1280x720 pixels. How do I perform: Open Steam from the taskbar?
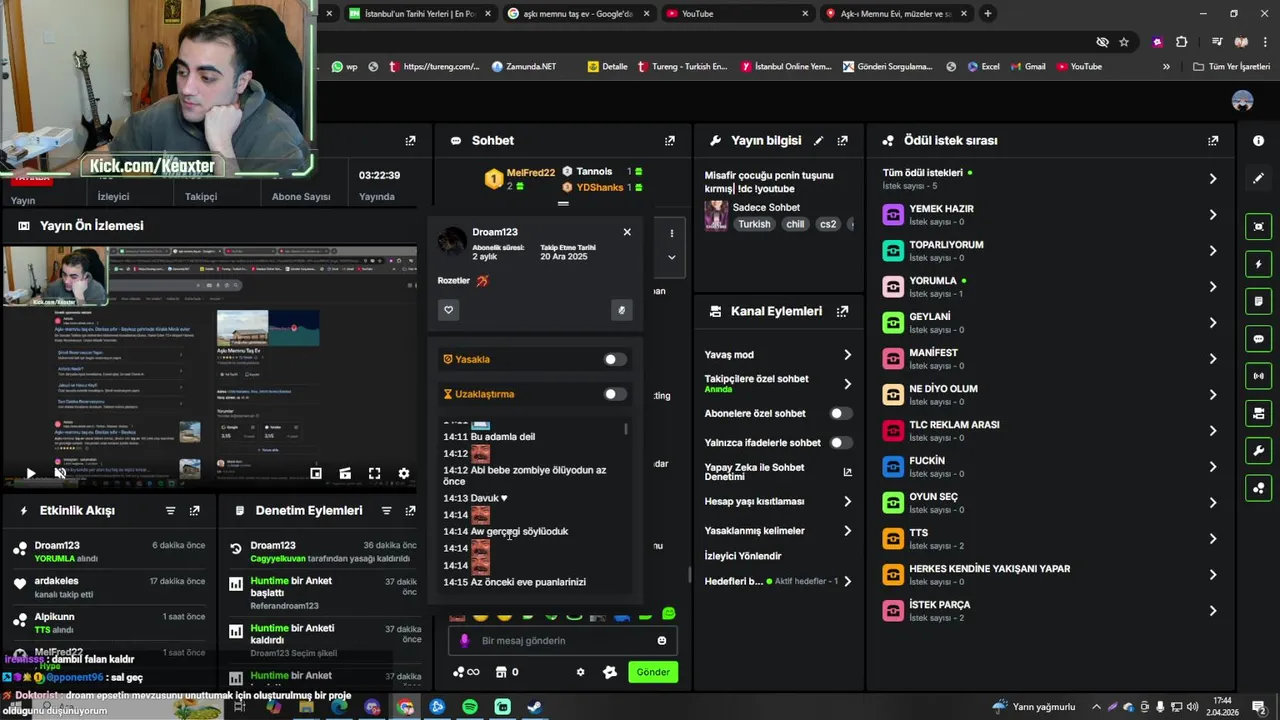(x=535, y=707)
